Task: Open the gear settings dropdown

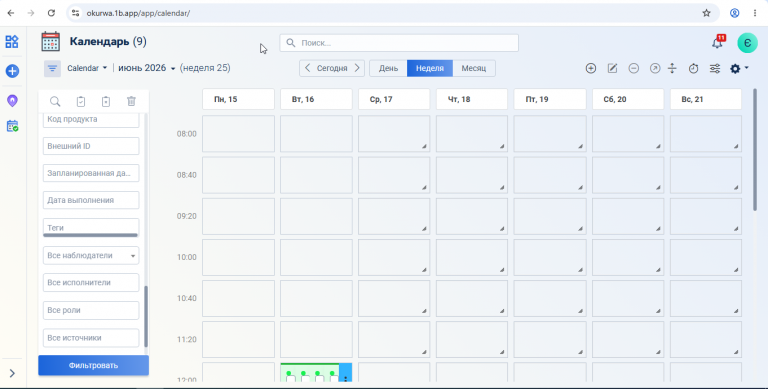Action: [x=739, y=69]
